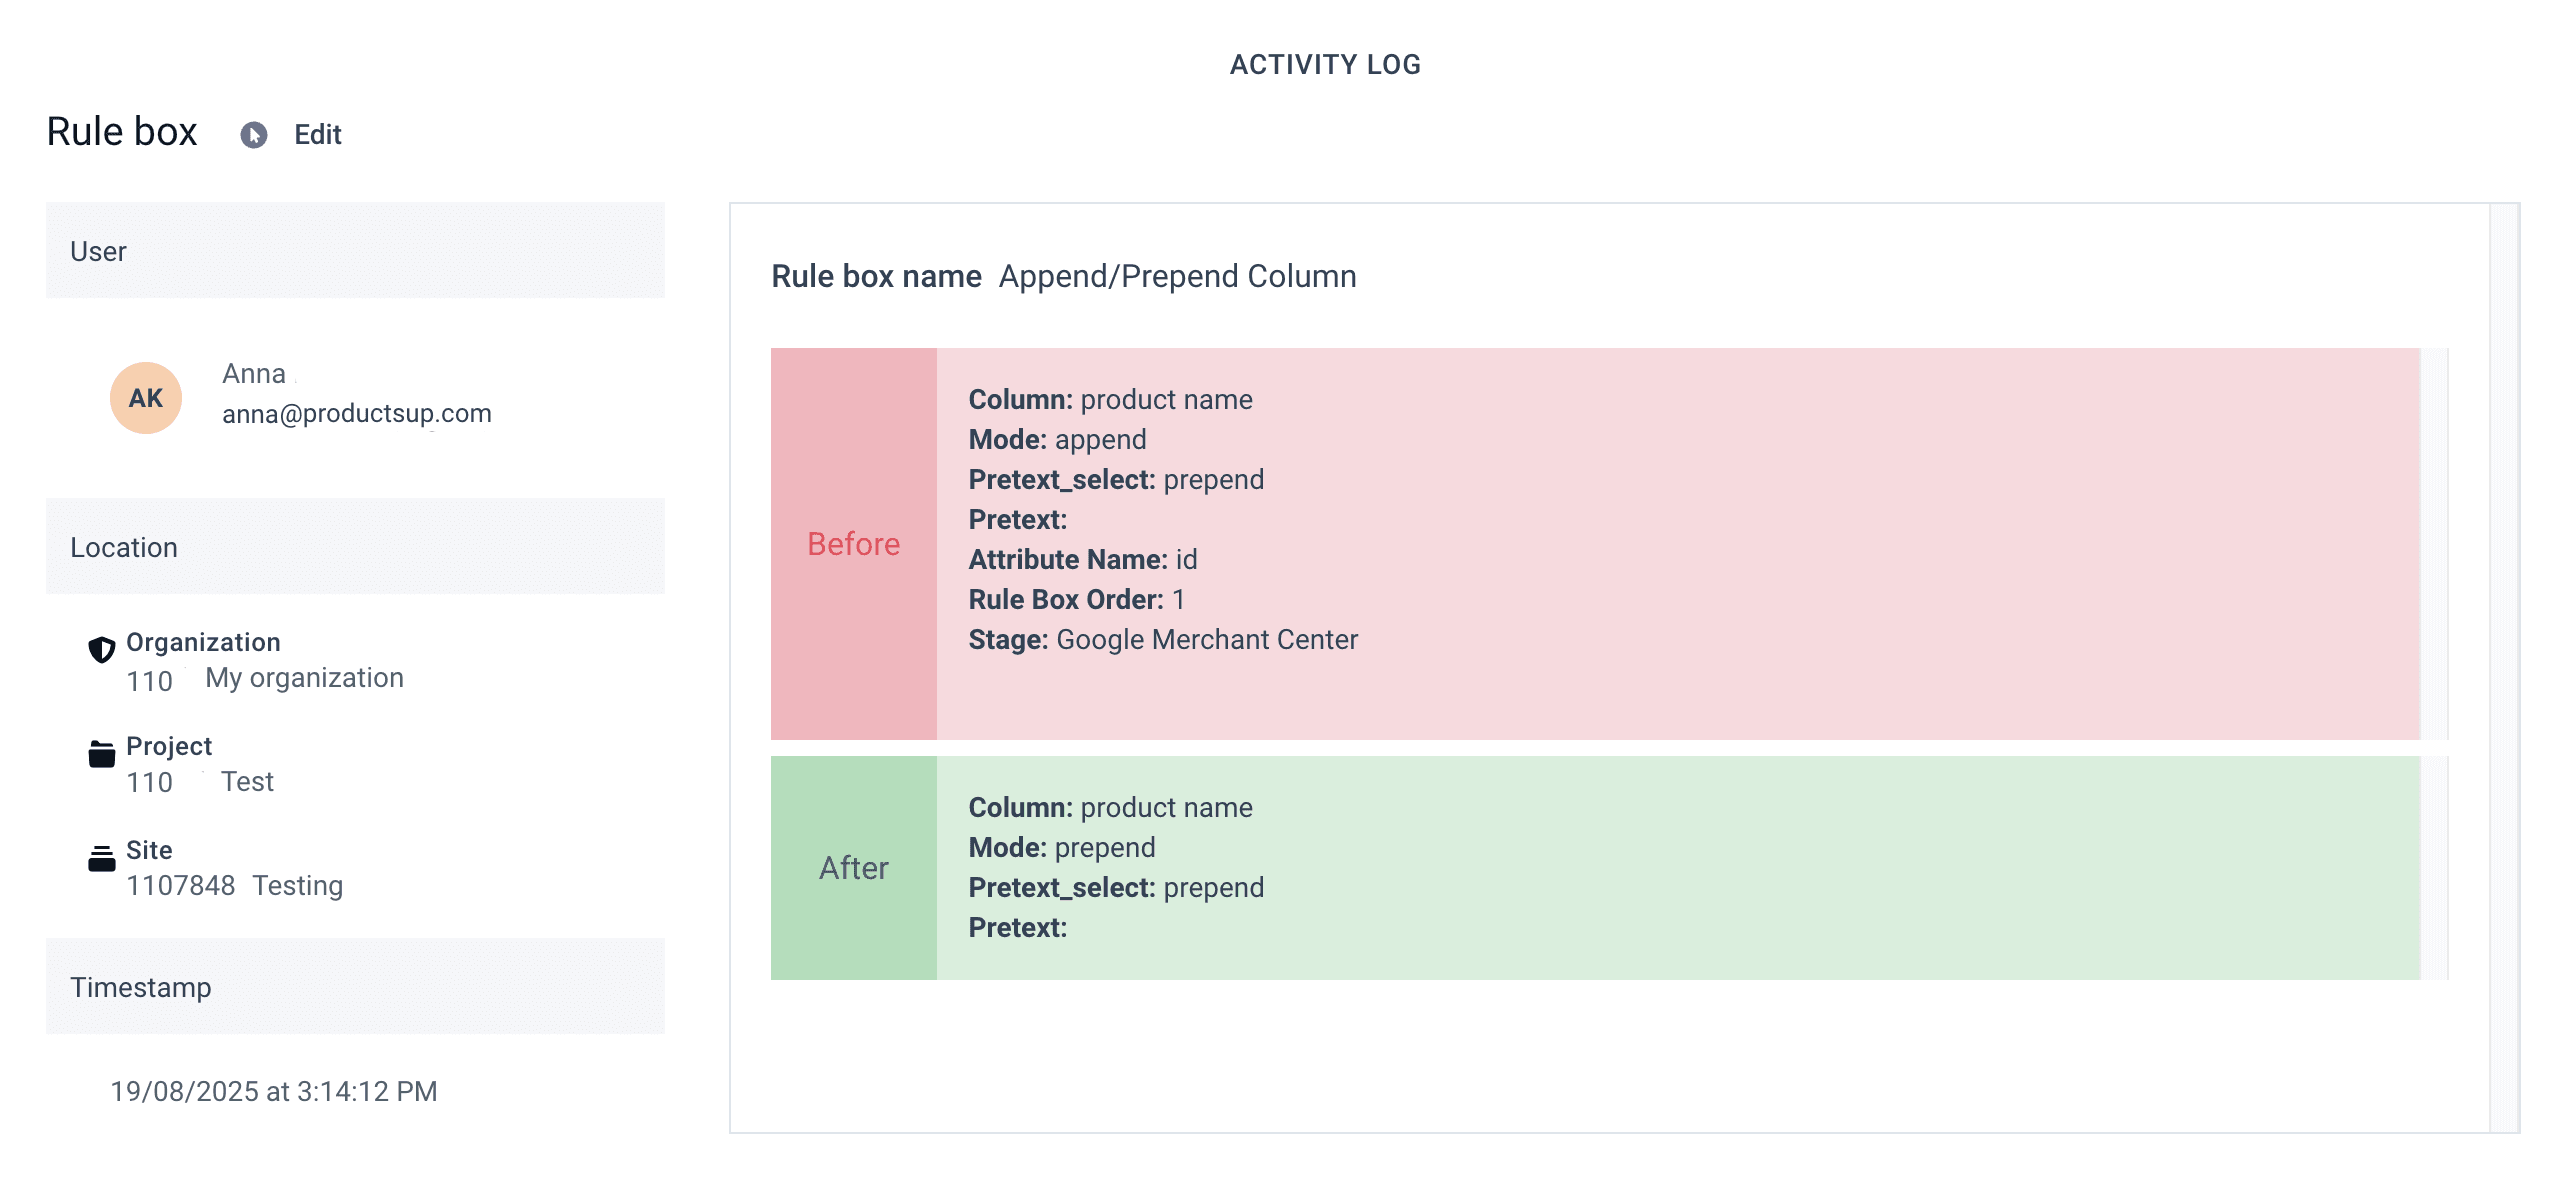Image resolution: width=2562 pixels, height=1188 pixels.
Task: Select the Testing site name
Action: (x=297, y=886)
